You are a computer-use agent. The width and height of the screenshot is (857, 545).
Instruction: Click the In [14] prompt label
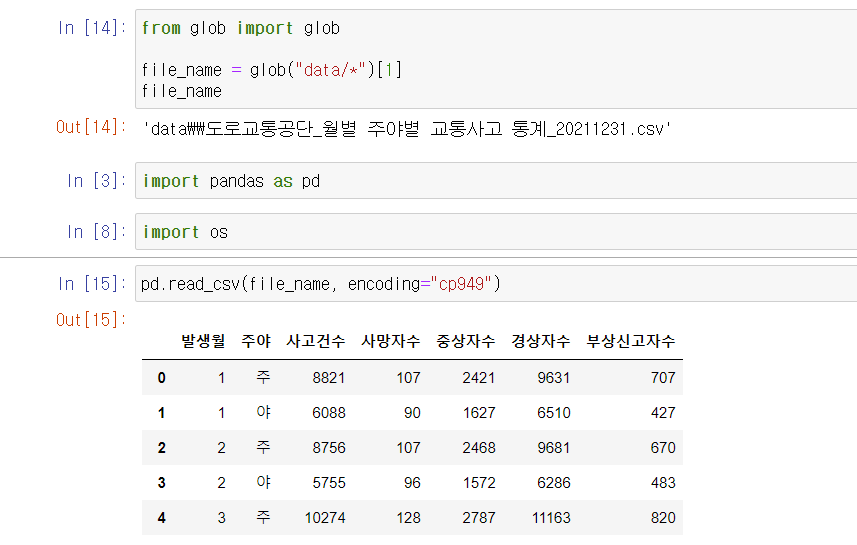click(92, 28)
